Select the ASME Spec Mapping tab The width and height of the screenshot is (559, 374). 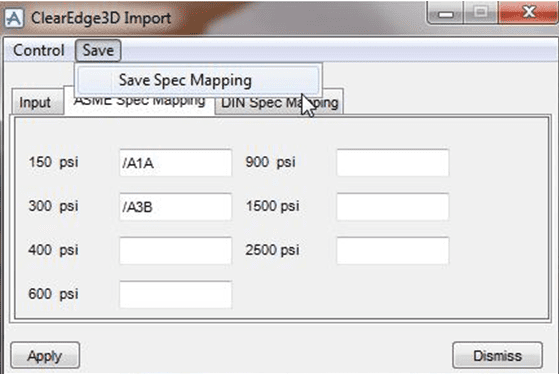139,102
